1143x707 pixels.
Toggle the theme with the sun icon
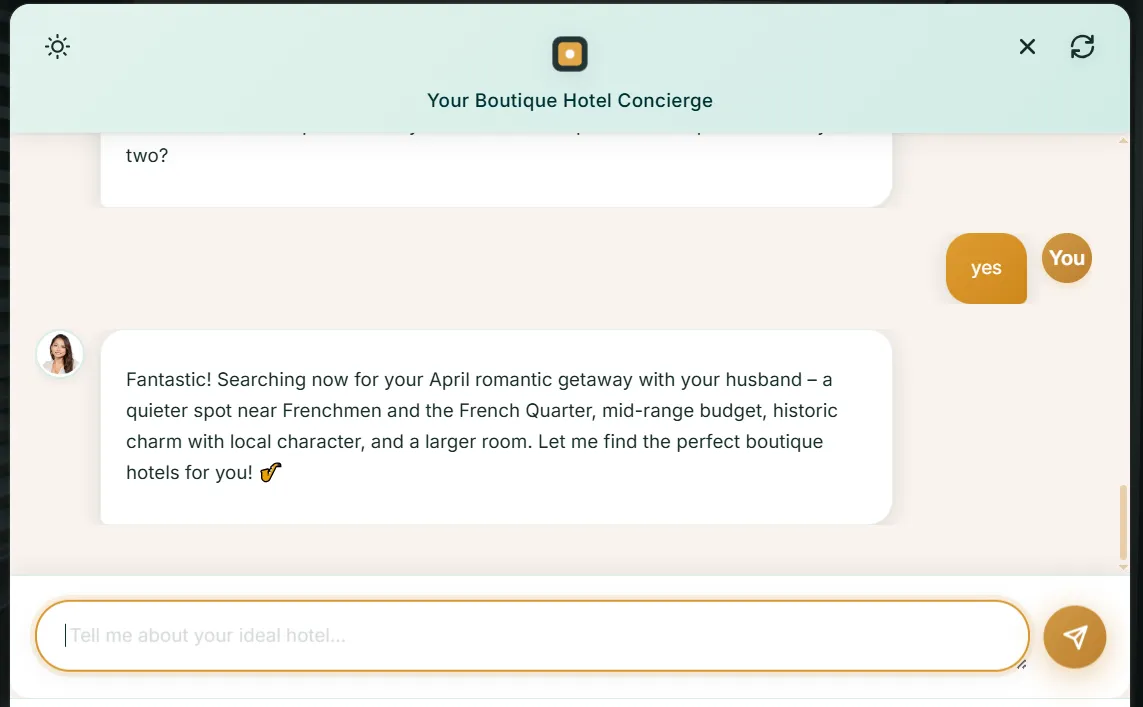pyautogui.click(x=57, y=46)
